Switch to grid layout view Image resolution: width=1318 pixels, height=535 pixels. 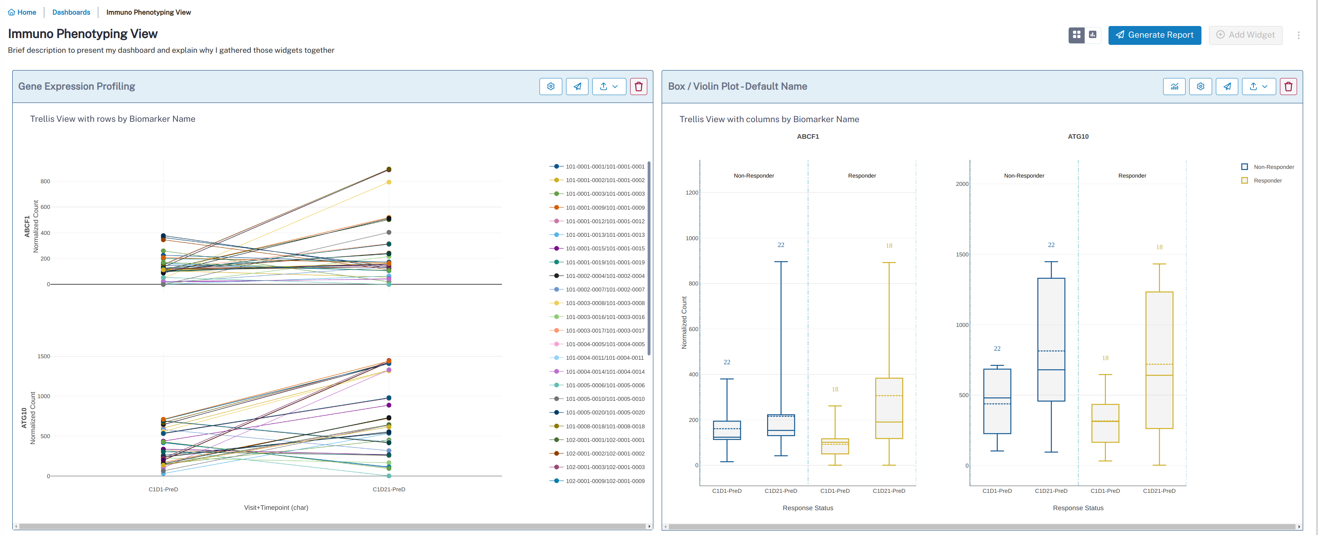[x=1076, y=35]
